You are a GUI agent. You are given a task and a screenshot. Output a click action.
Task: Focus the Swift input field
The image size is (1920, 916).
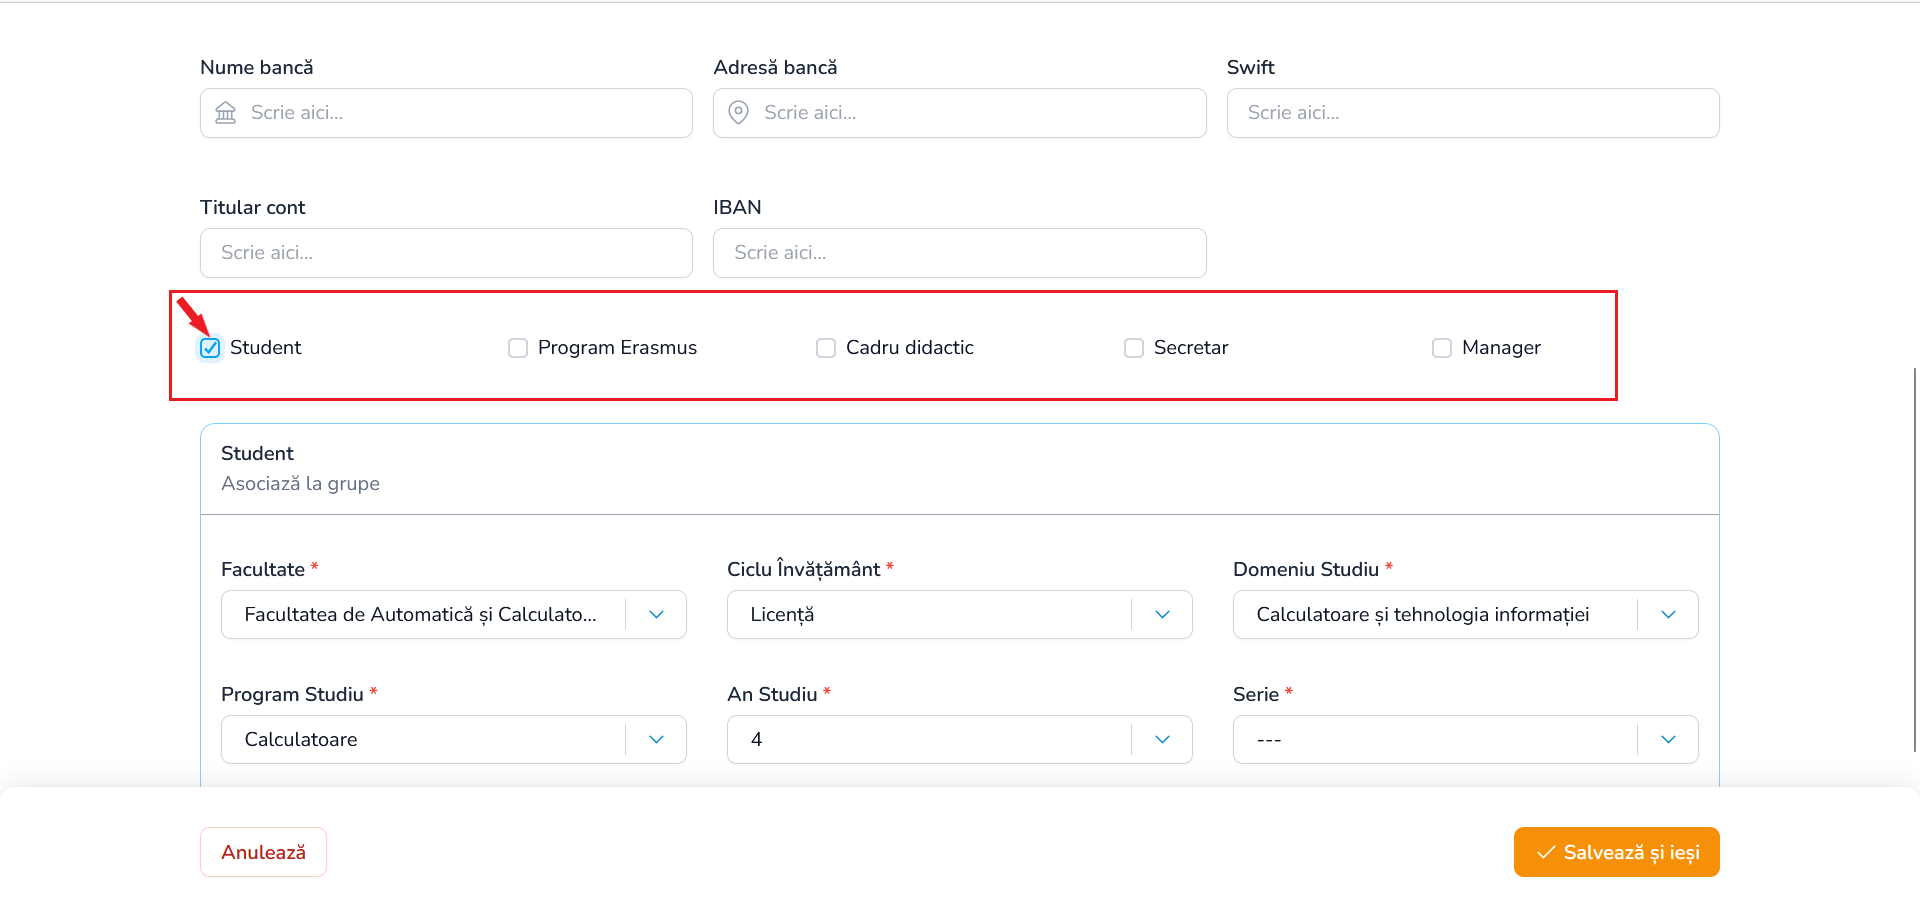pos(1473,113)
